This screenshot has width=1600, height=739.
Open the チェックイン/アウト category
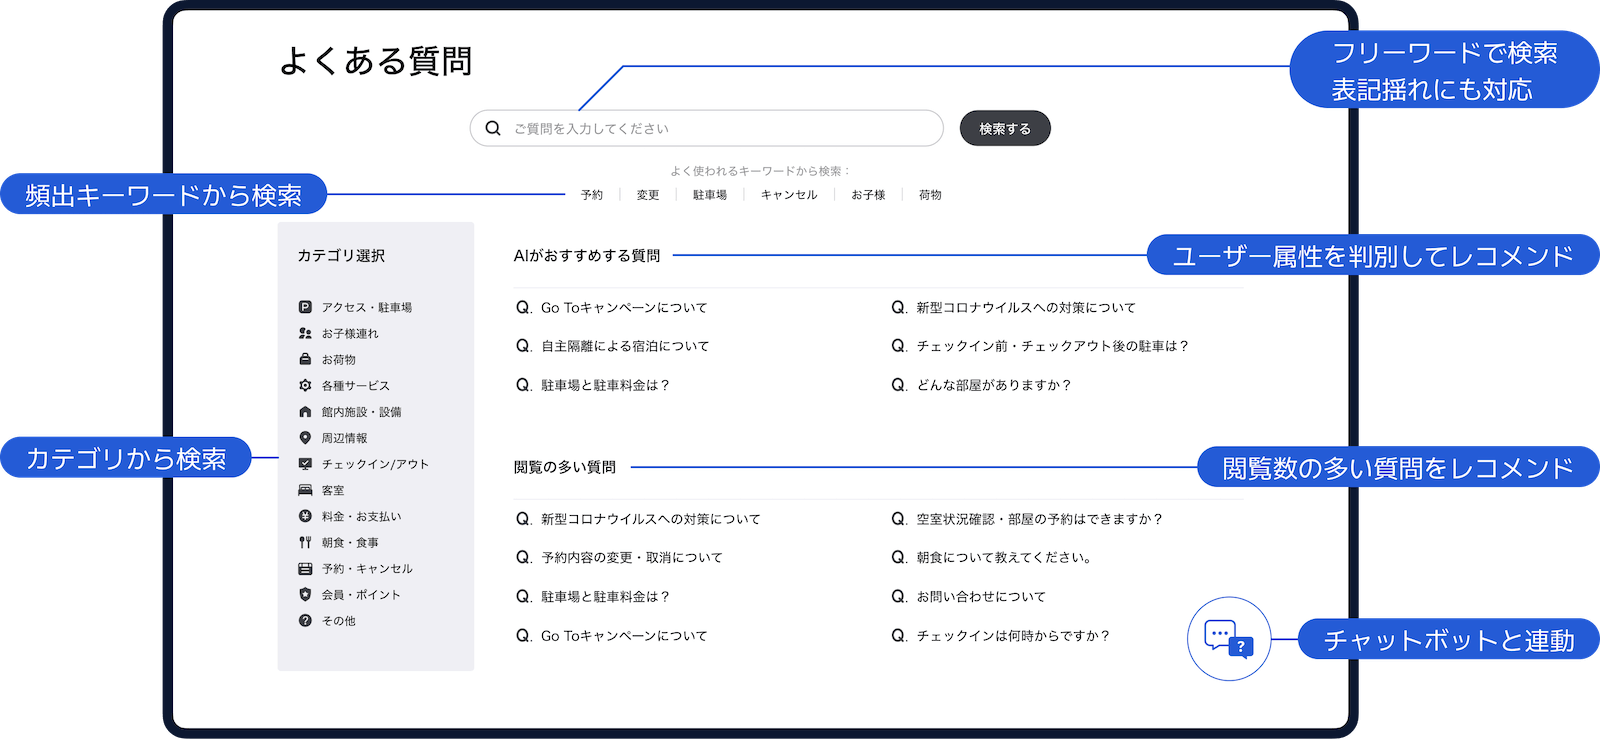click(375, 464)
